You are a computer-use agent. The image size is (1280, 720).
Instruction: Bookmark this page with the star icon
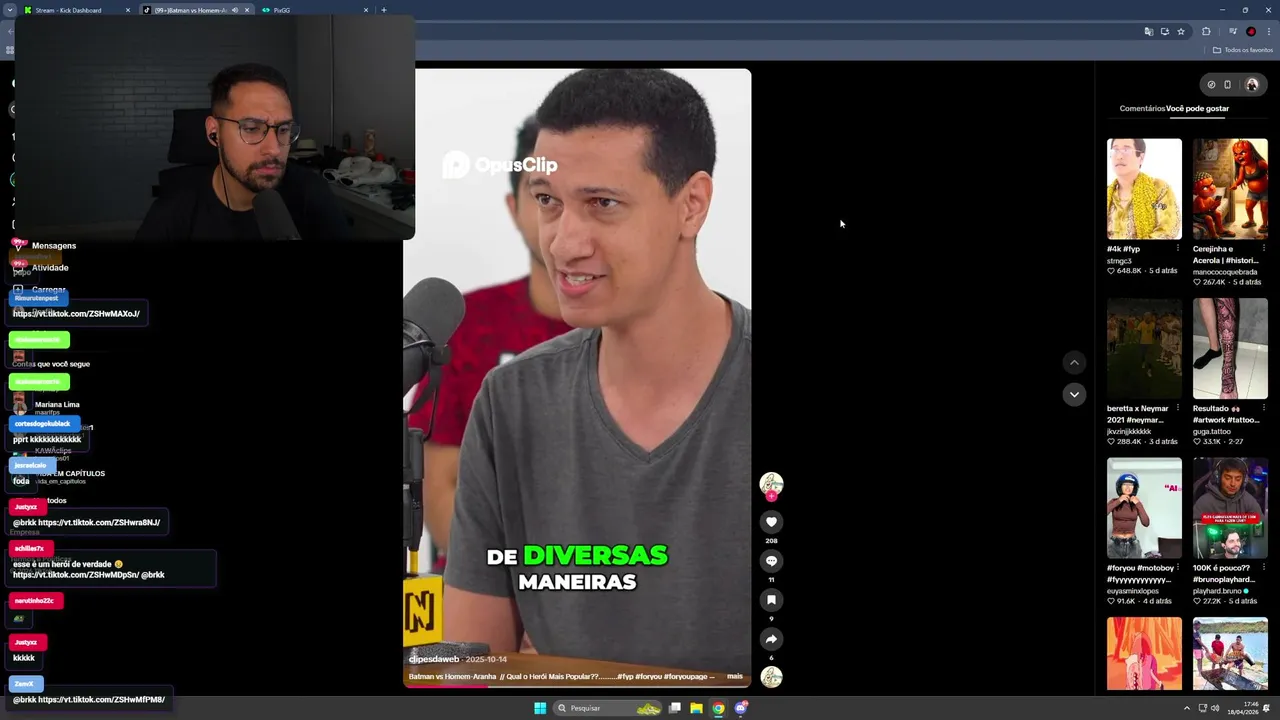coord(1181,31)
